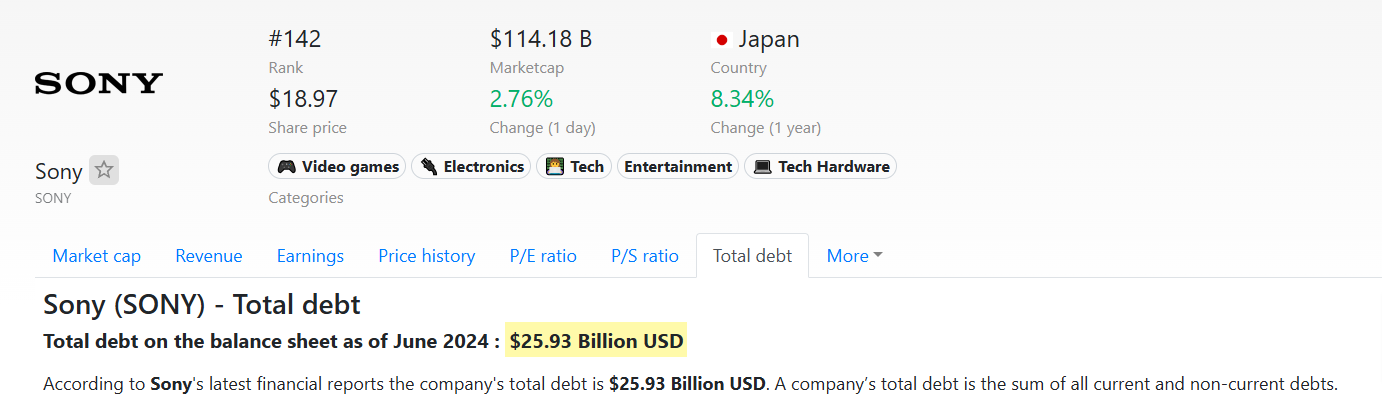This screenshot has width=1382, height=409.
Task: Switch to the Market cap tab
Action: pyautogui.click(x=97, y=256)
